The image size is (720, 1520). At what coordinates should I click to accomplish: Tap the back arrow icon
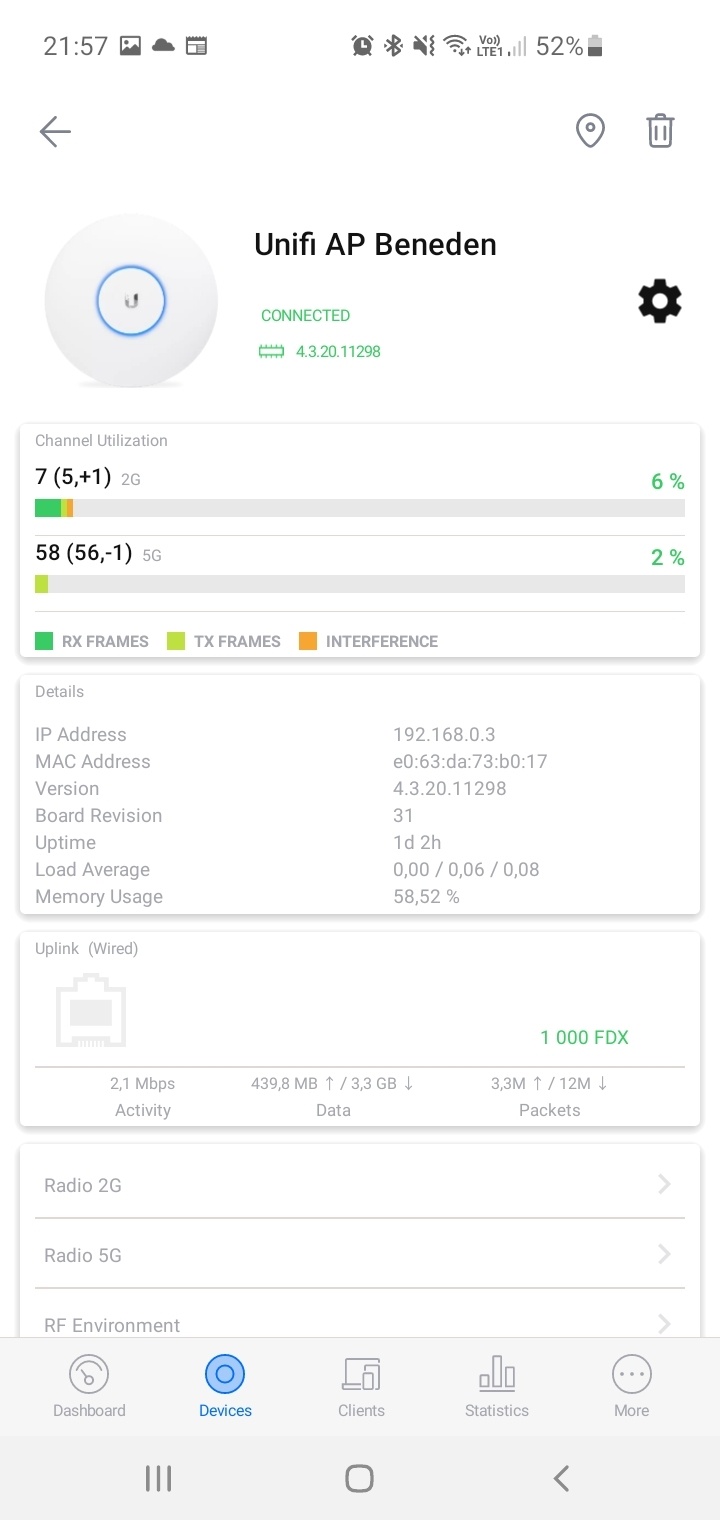click(x=55, y=131)
